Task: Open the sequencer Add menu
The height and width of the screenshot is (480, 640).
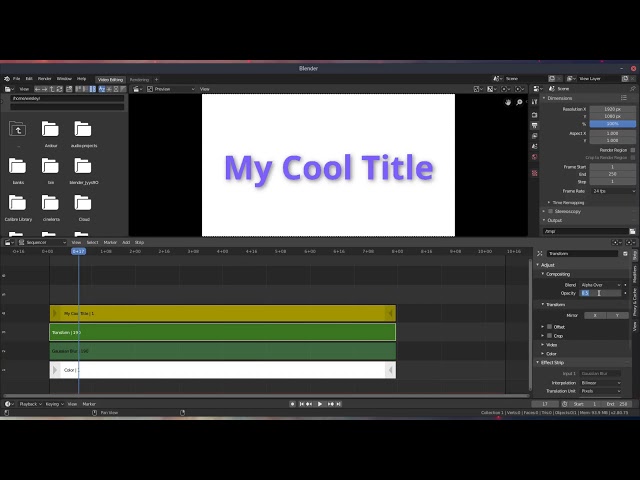Action: tap(126, 242)
